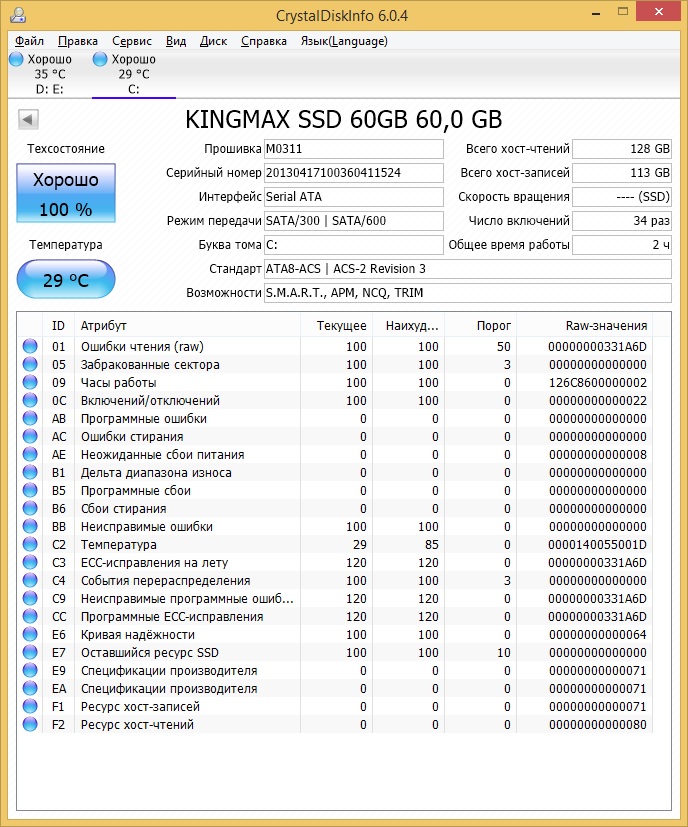
Task: Click the Стандарт ATA8-ACS field
Action: [467, 268]
